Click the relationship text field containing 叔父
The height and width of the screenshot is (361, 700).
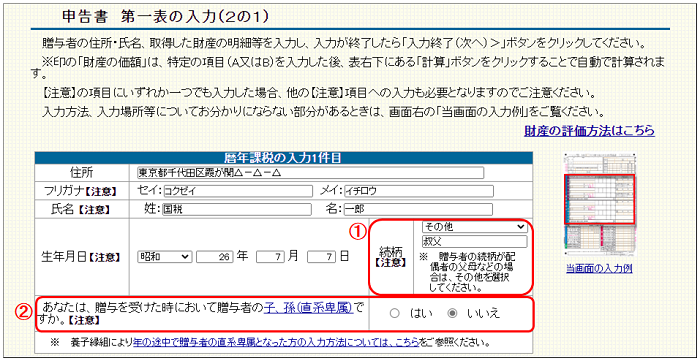[475, 242]
